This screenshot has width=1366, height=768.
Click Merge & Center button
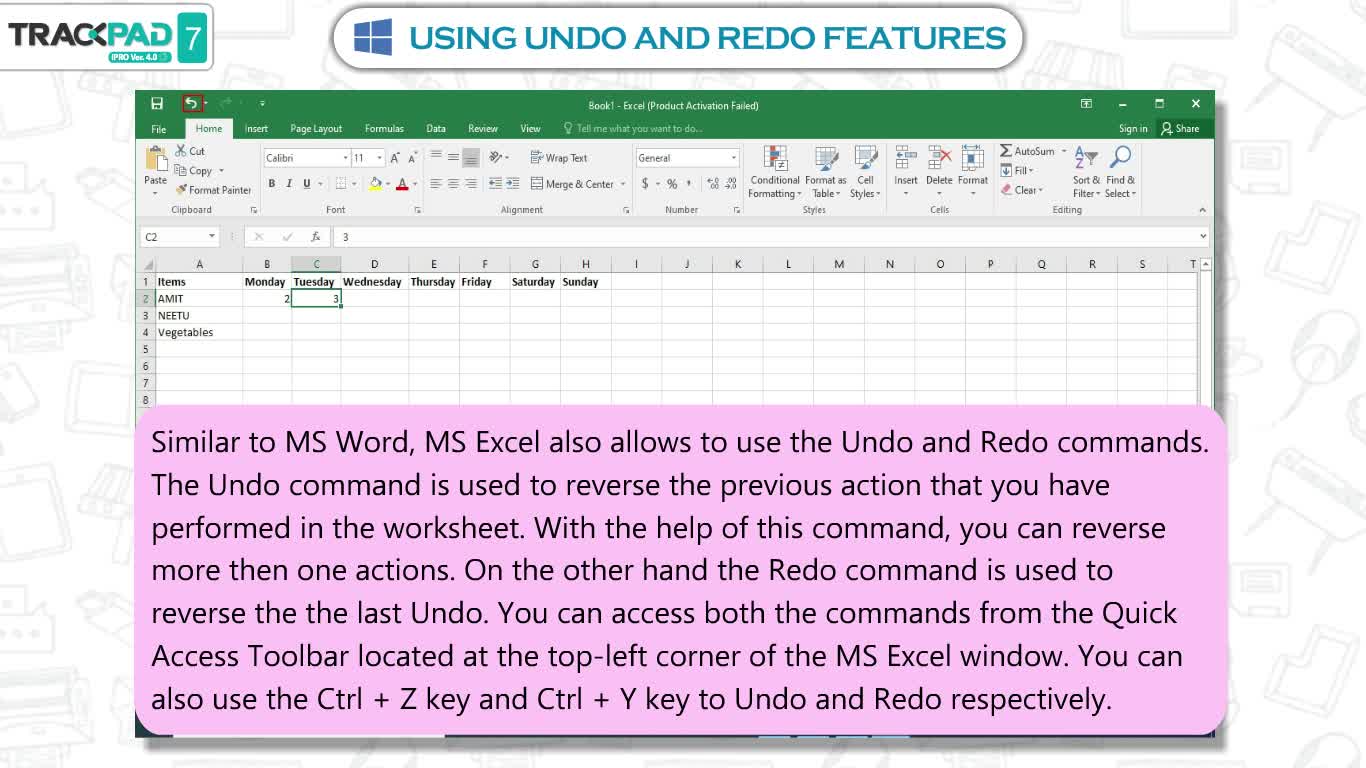pyautogui.click(x=572, y=184)
